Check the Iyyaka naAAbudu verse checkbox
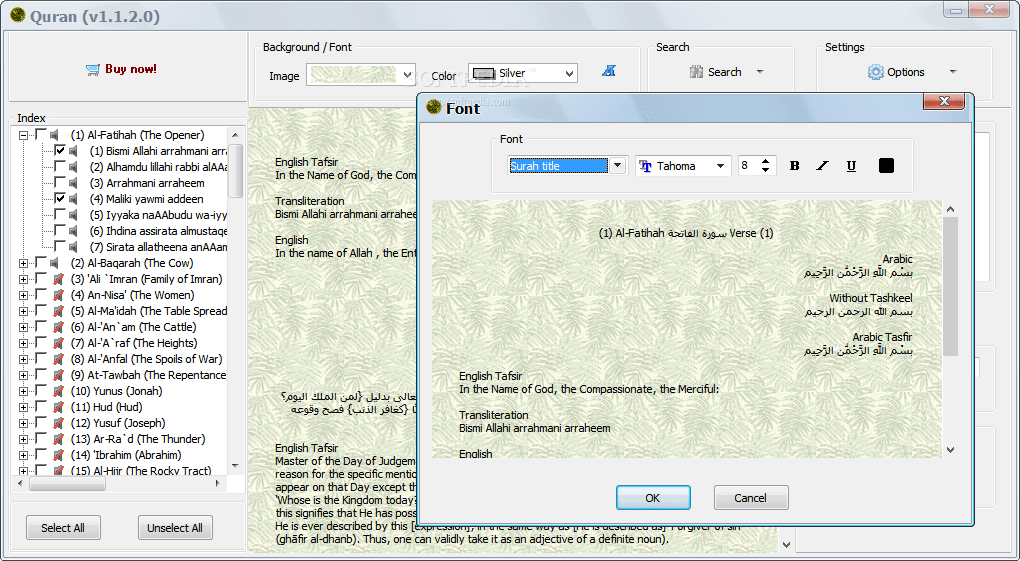The image size is (1020, 561). [60, 215]
